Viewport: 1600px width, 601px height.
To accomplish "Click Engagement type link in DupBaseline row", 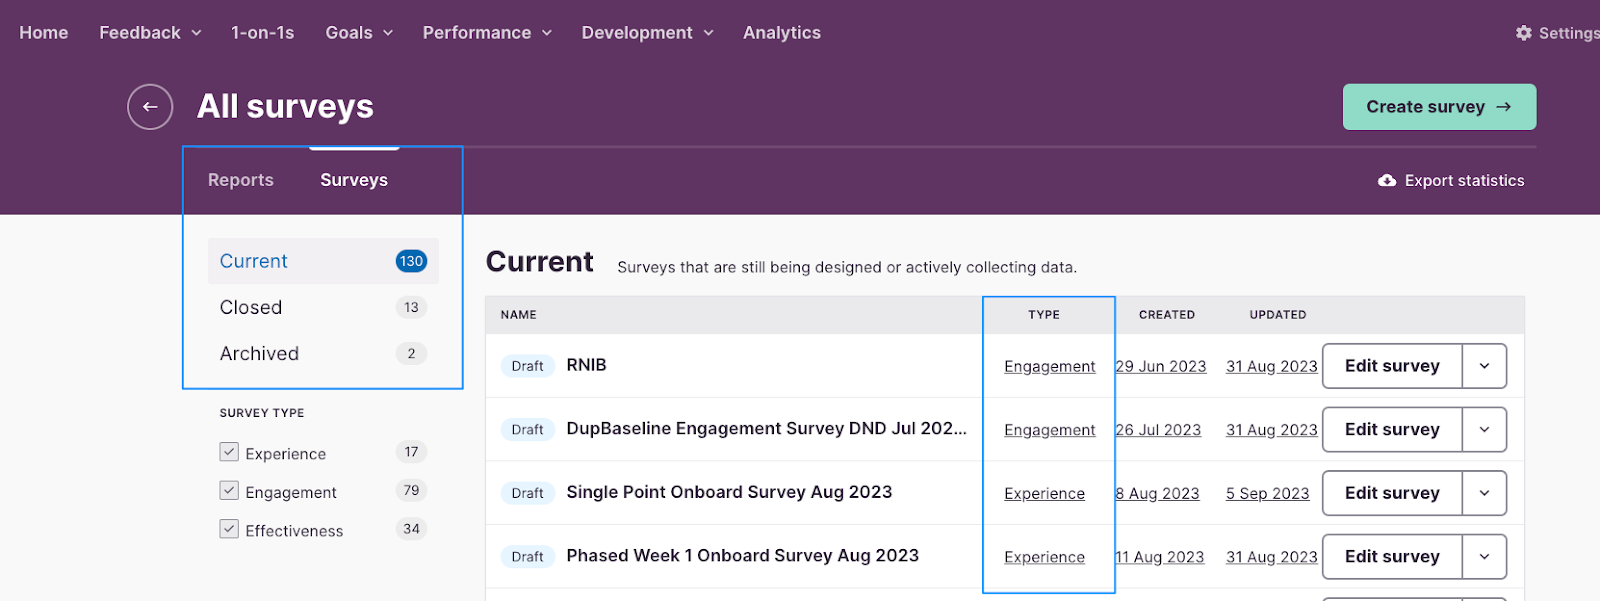I will (x=1049, y=430).
